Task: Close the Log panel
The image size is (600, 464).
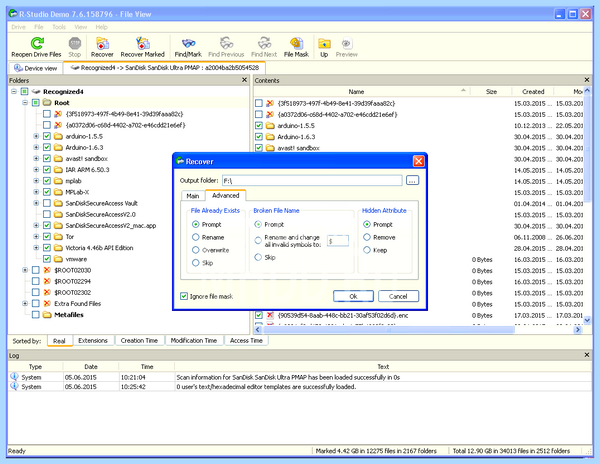Action: [587, 355]
